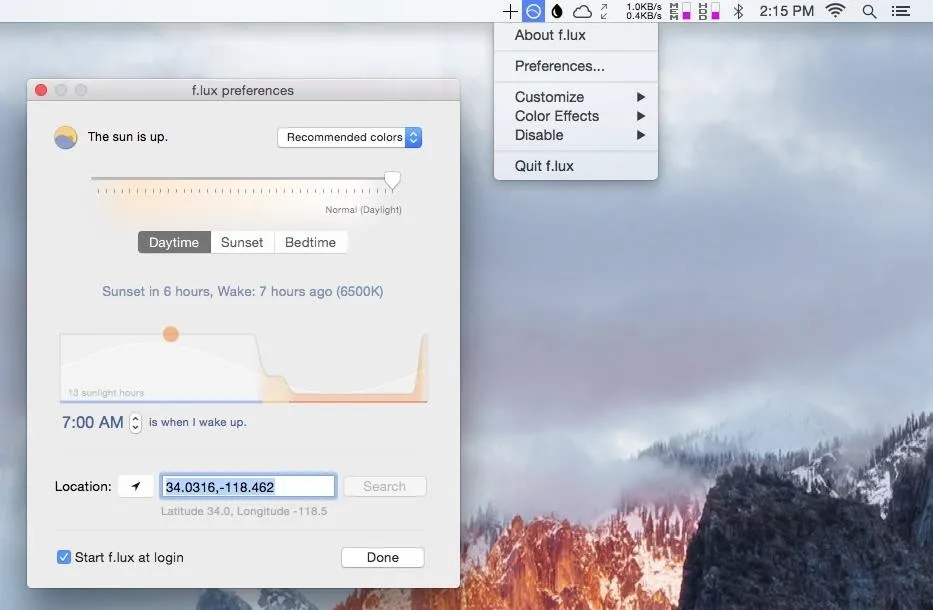Screen dimensions: 933x610
Task: Select Quit f.lux menu item
Action: pos(576,166)
